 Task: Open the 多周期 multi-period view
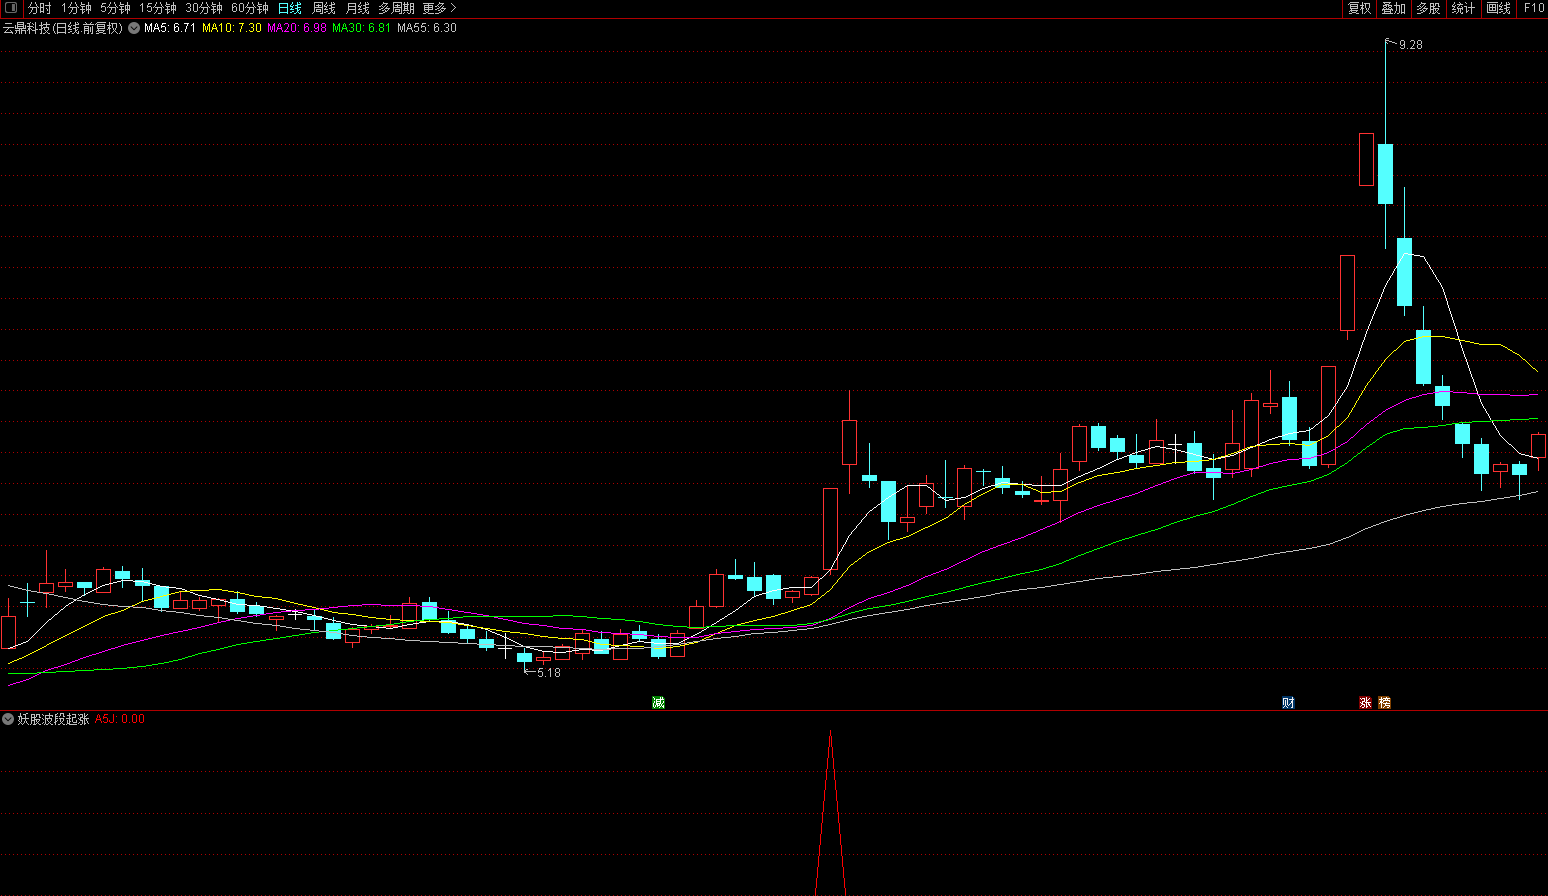coord(396,8)
